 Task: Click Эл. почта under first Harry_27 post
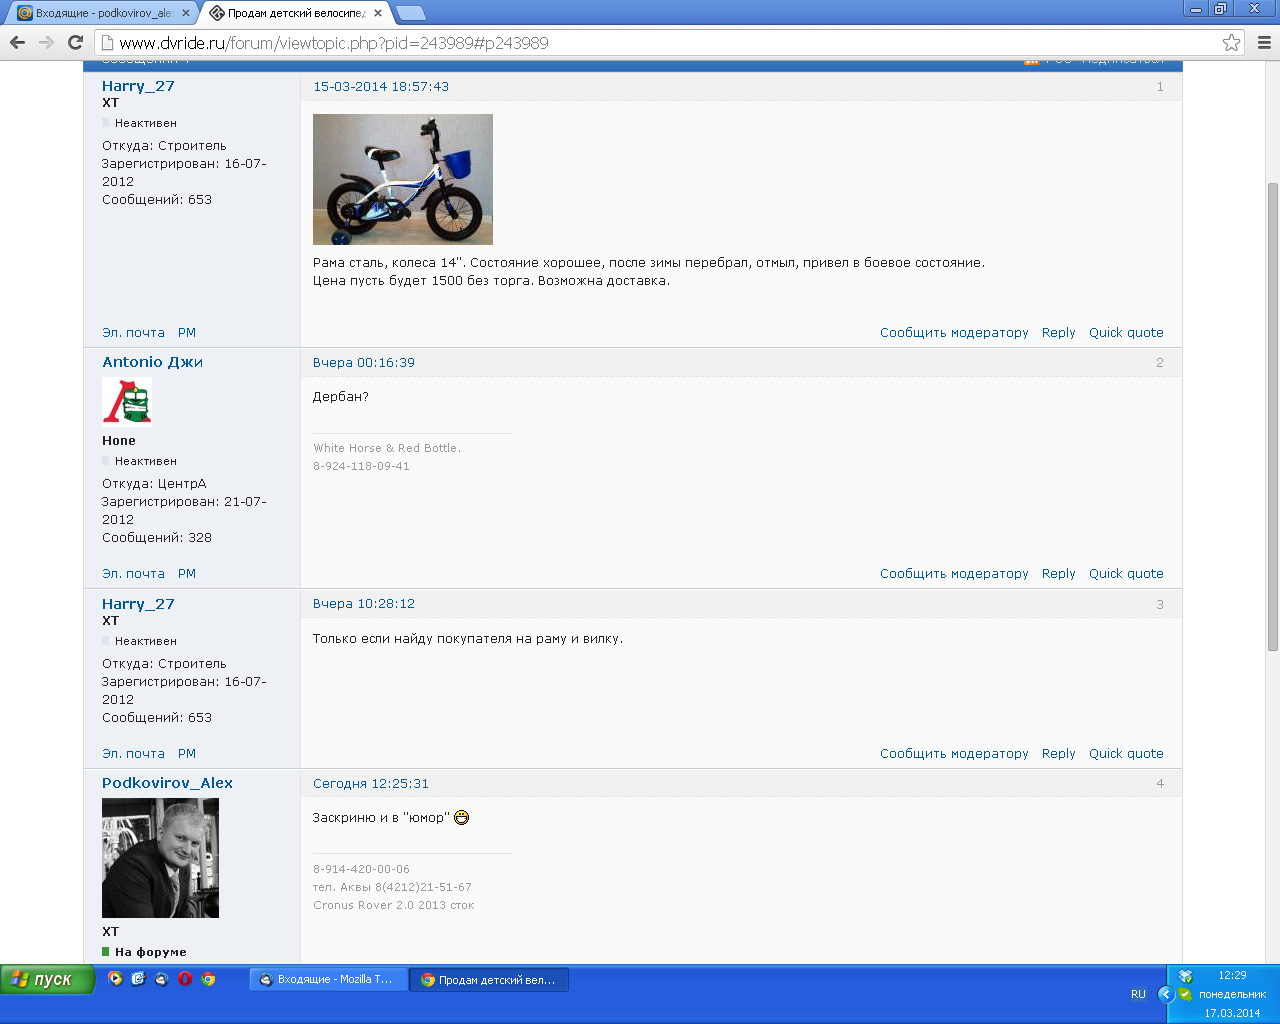(x=133, y=333)
